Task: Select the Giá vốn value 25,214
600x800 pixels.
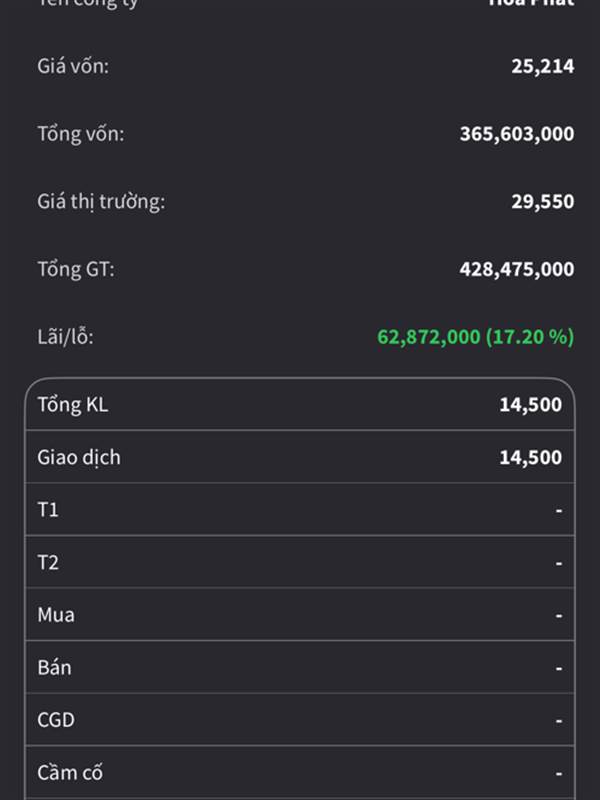Action: click(x=542, y=66)
